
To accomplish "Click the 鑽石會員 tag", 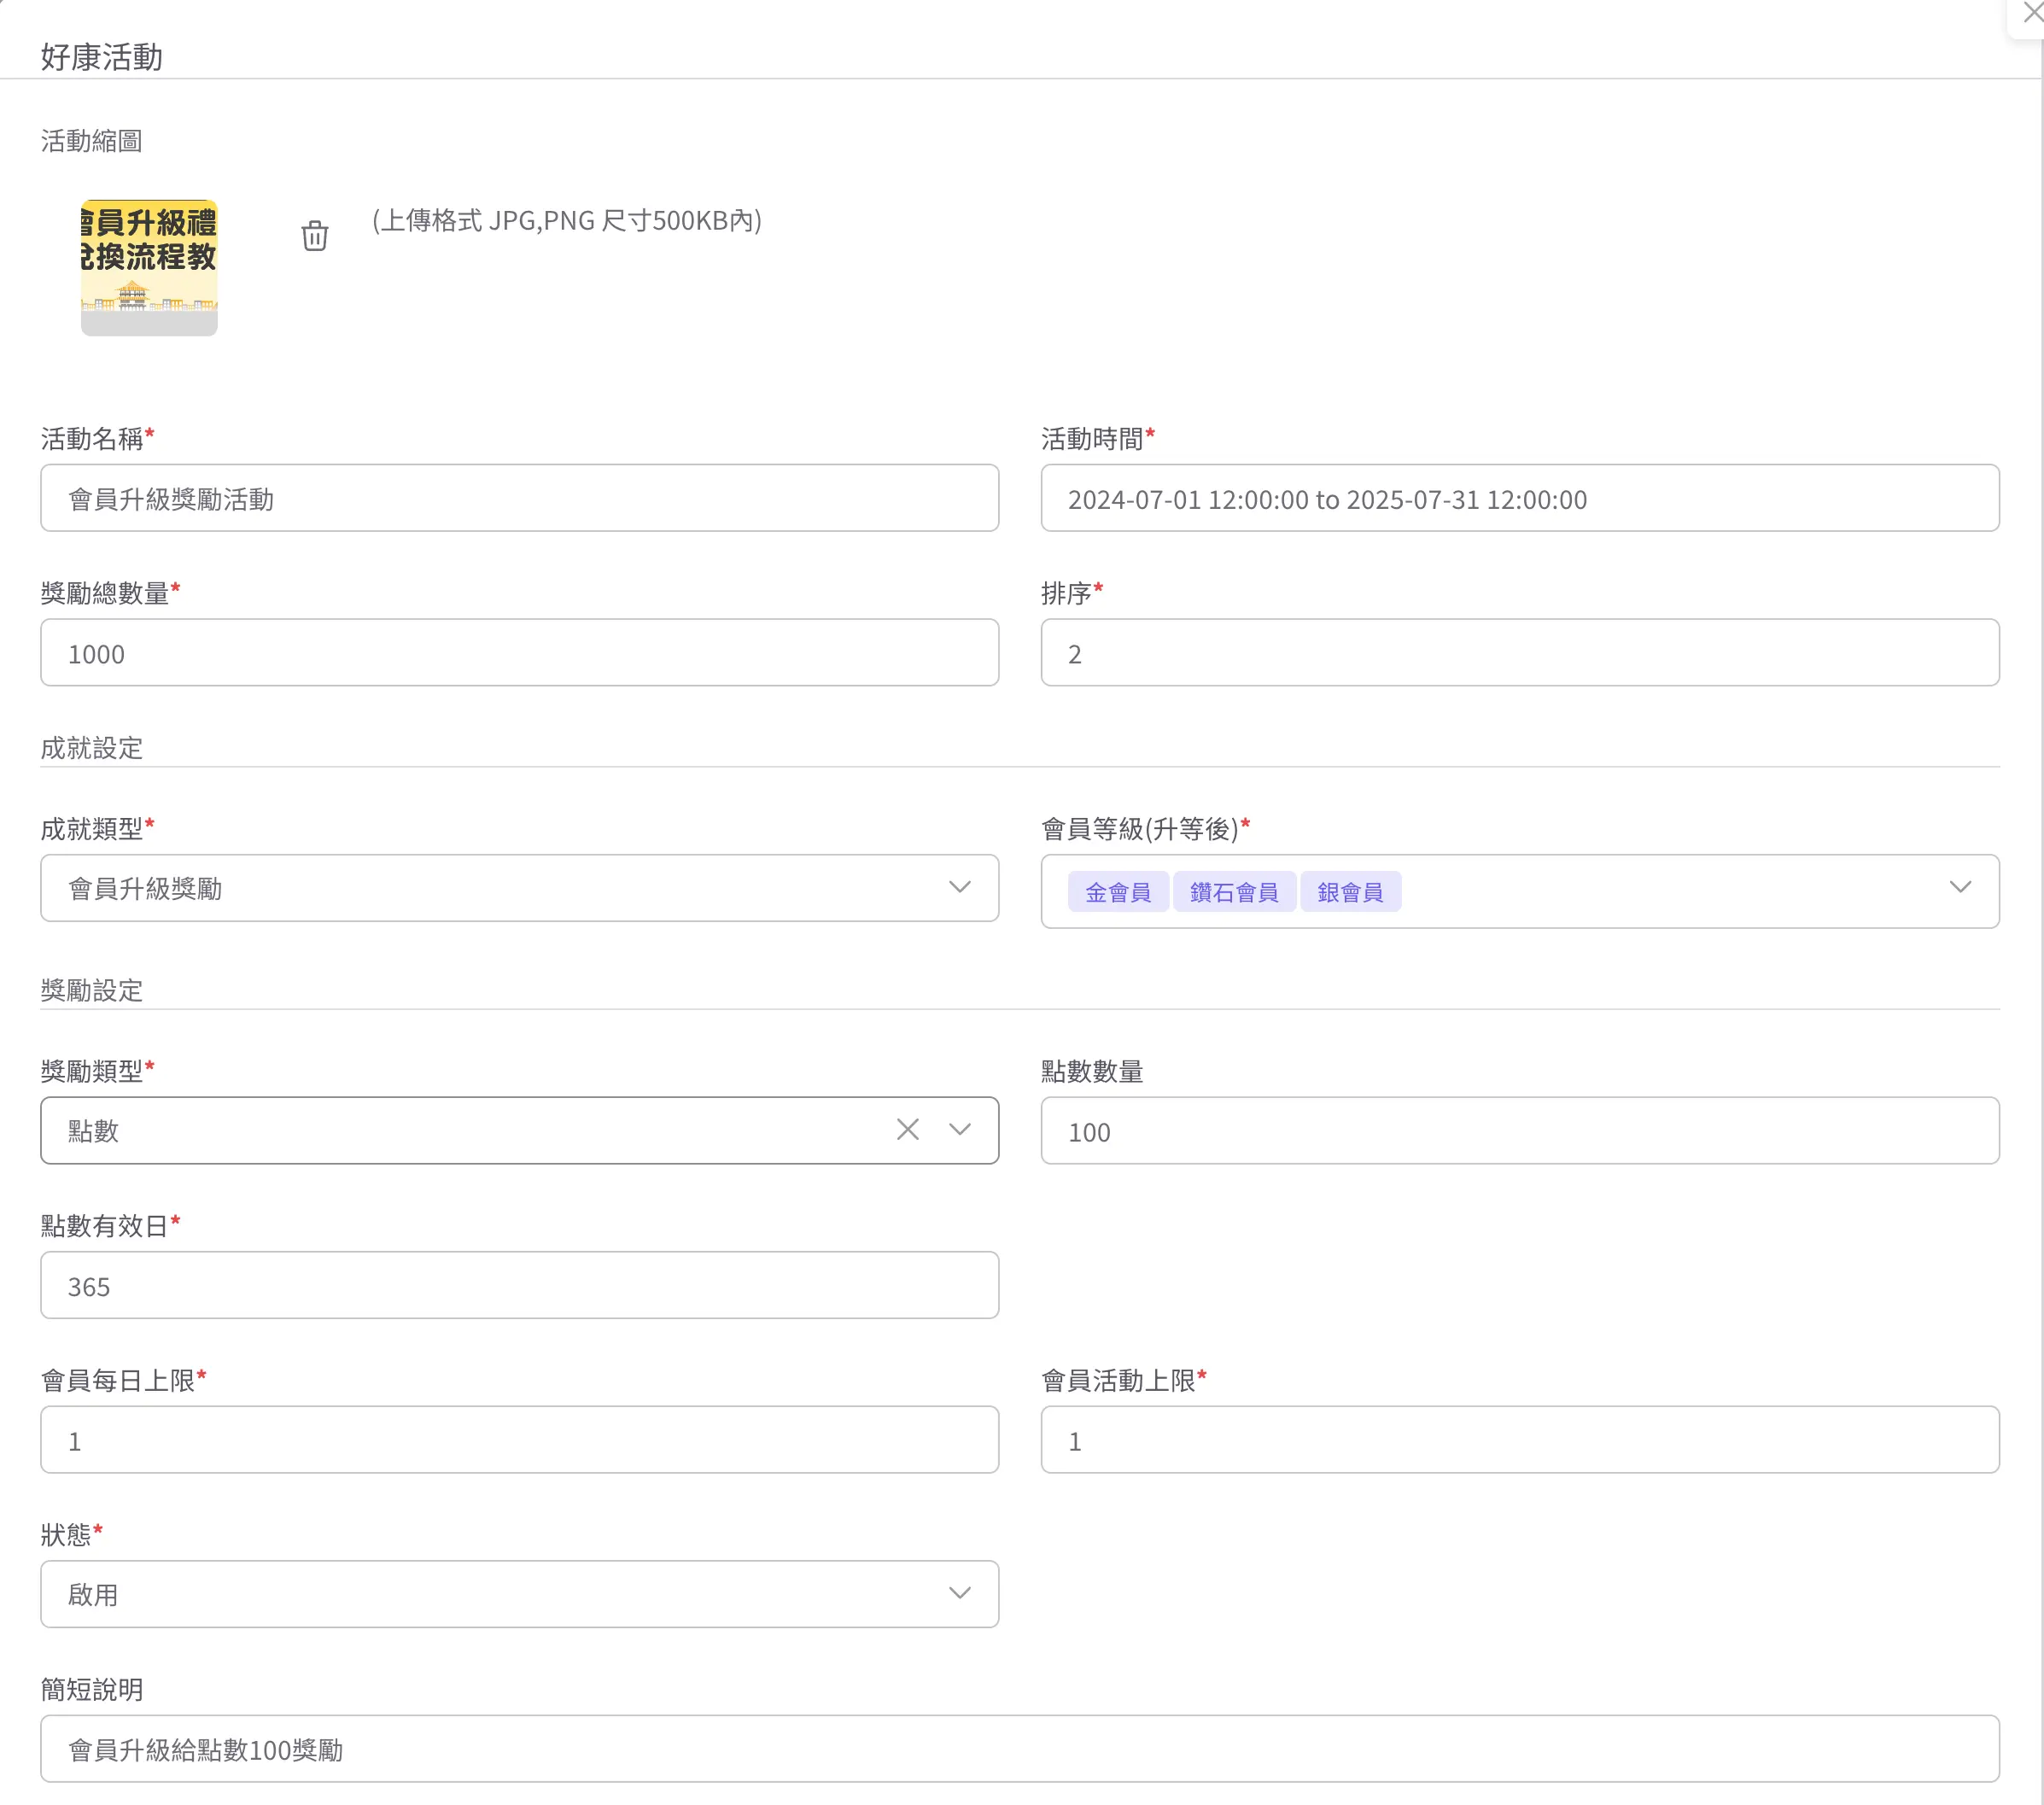I will [1233, 892].
